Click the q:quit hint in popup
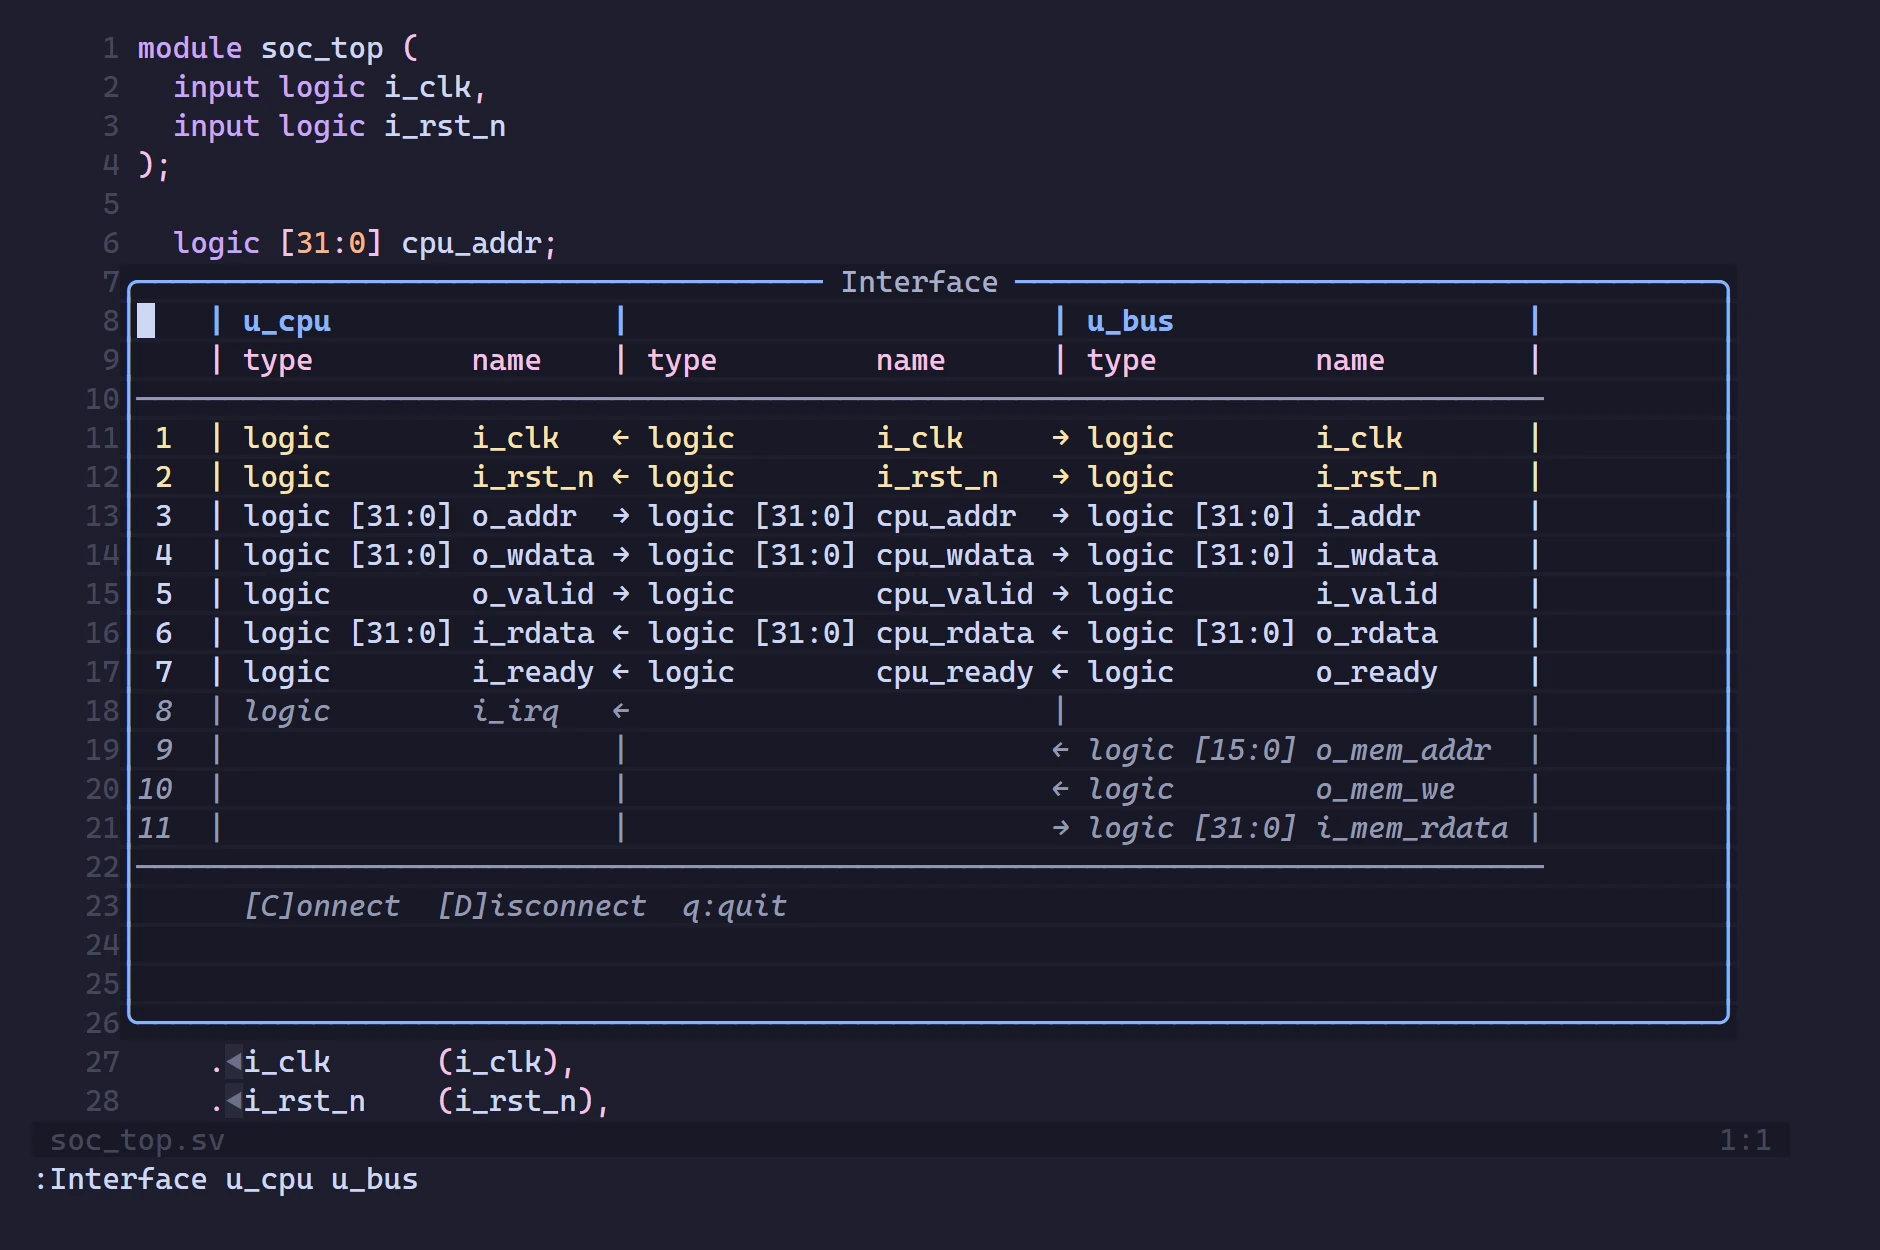The width and height of the screenshot is (1880, 1250). click(734, 906)
